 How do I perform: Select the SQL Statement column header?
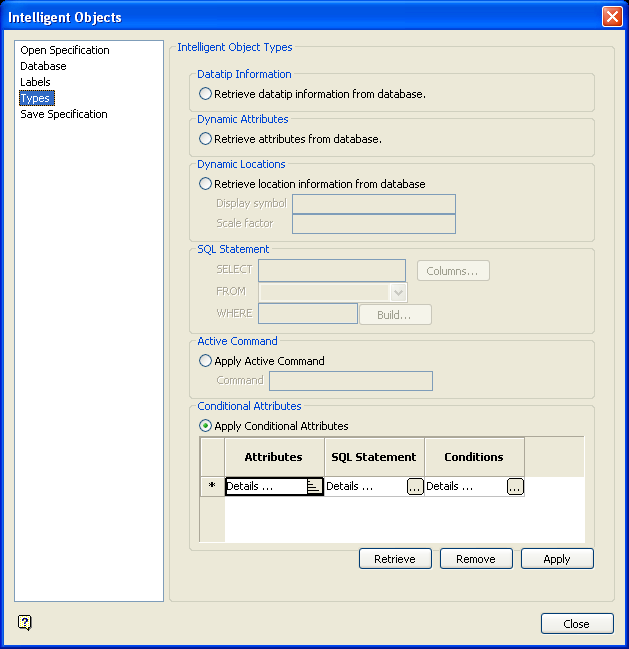(374, 457)
